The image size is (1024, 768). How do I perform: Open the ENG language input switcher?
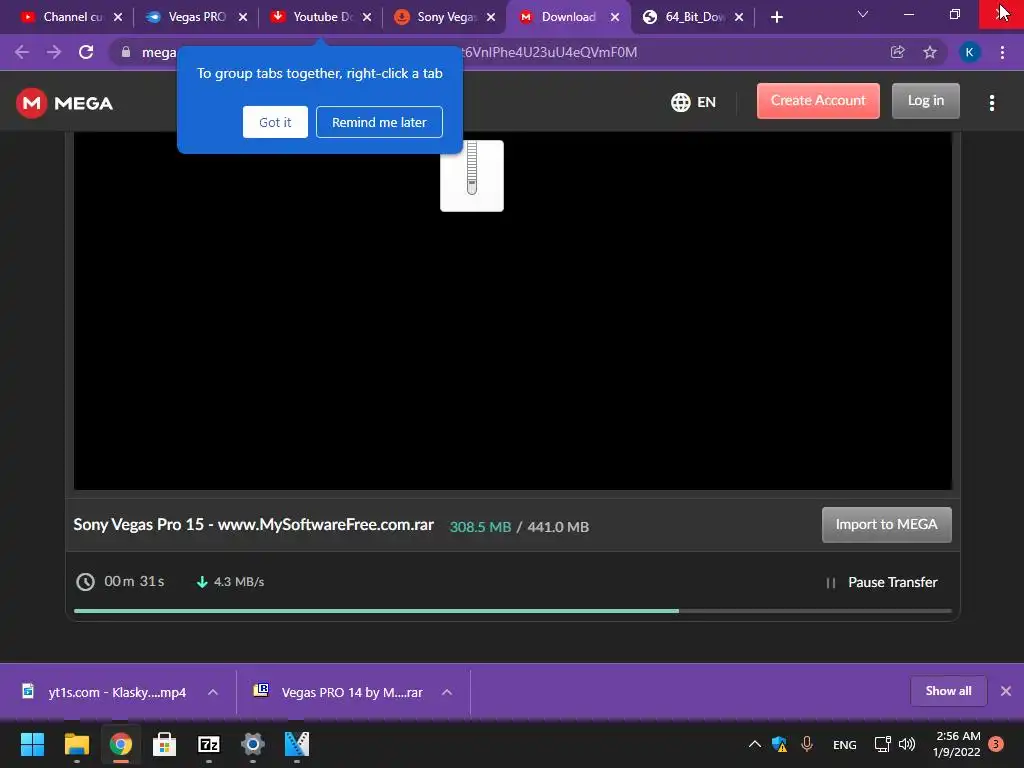(844, 744)
